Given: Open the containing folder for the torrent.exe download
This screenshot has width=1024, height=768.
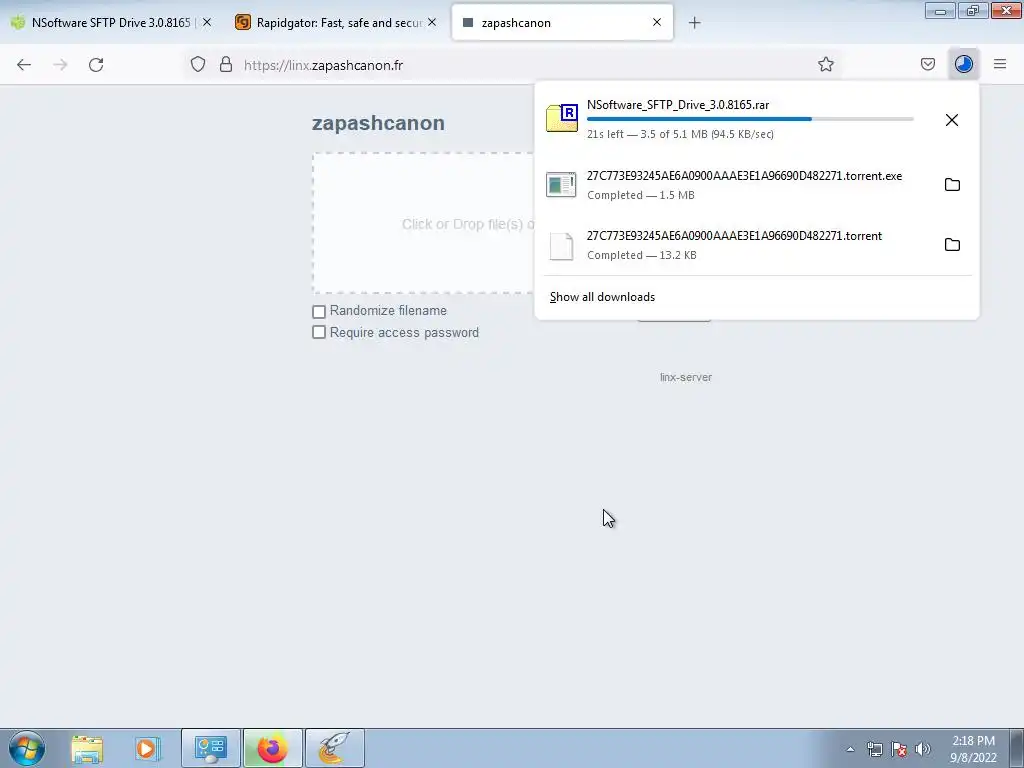Looking at the screenshot, I should tap(952, 185).
